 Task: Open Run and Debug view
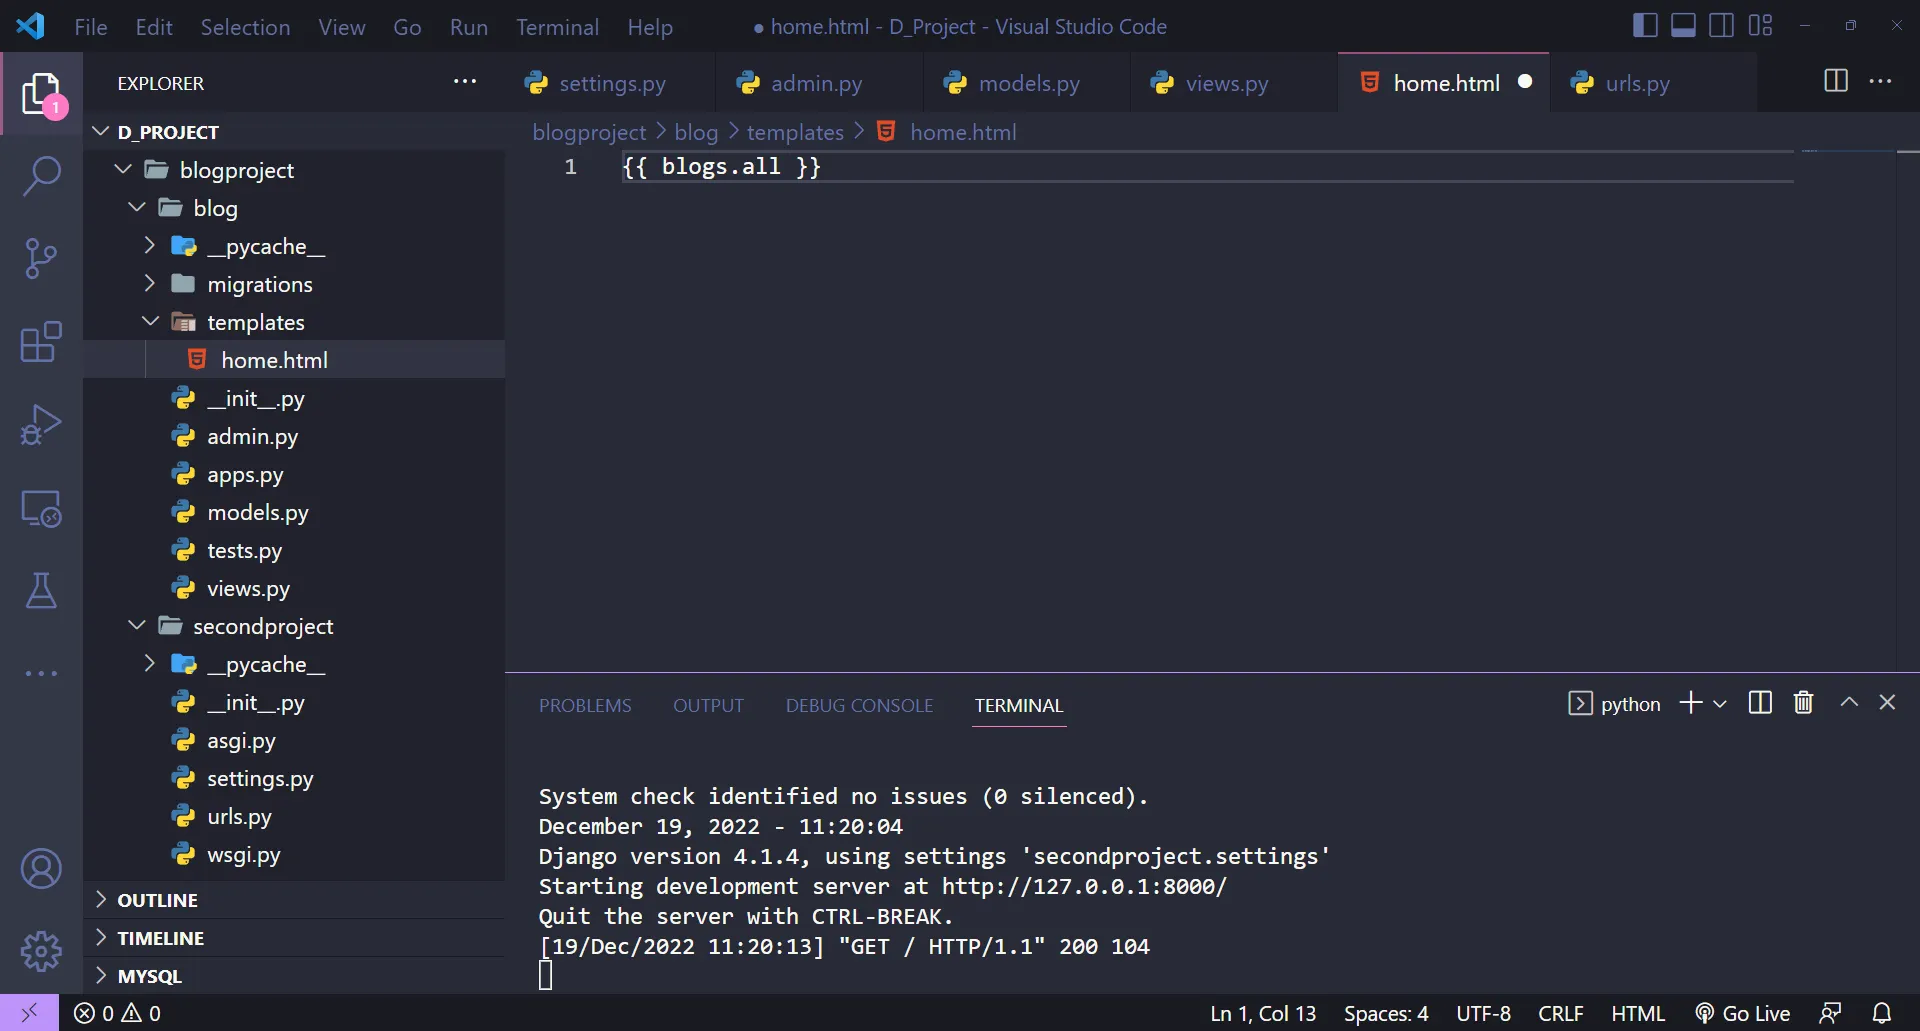pos(41,425)
